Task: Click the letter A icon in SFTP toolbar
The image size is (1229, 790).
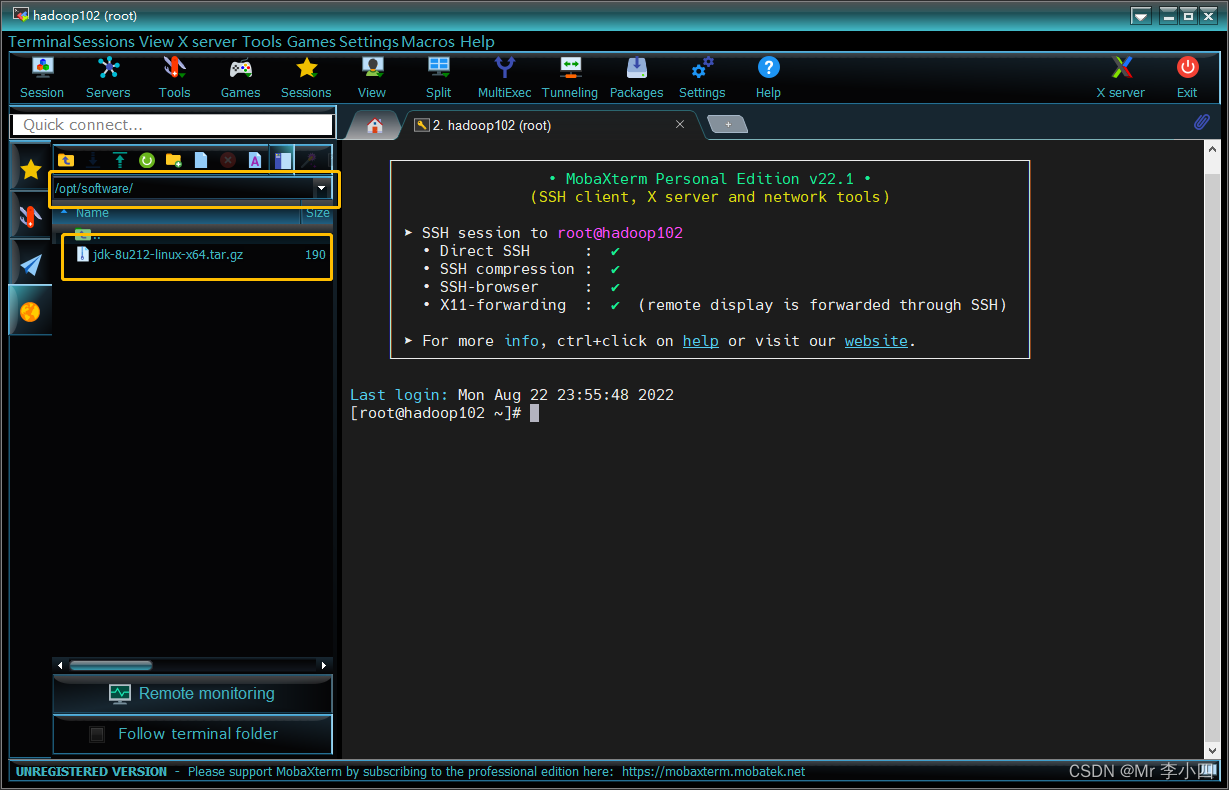Action: point(255,160)
